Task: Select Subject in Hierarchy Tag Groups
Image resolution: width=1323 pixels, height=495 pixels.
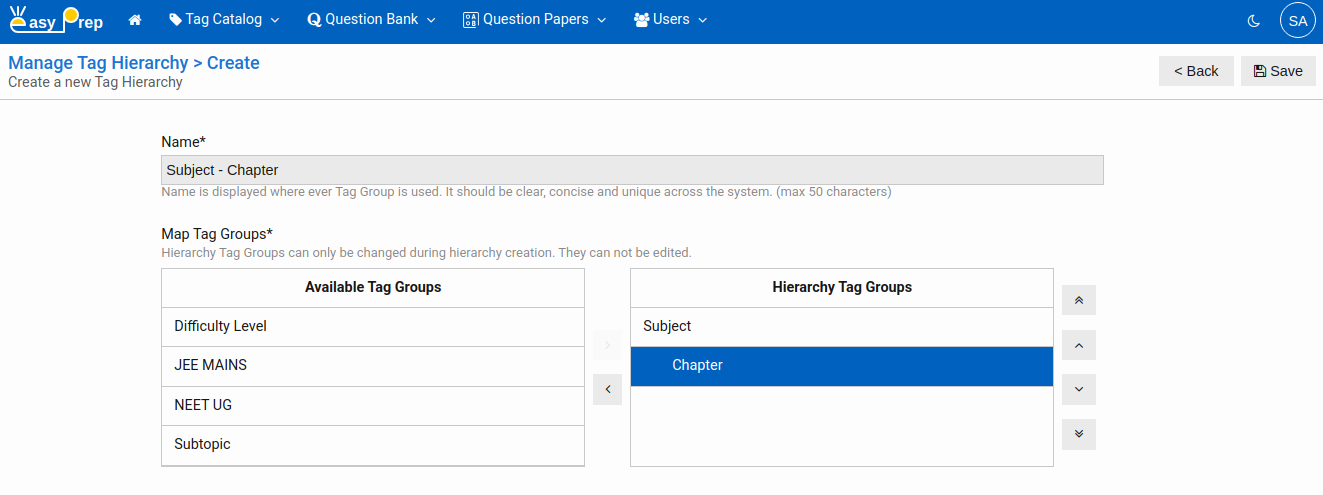Action: (842, 327)
